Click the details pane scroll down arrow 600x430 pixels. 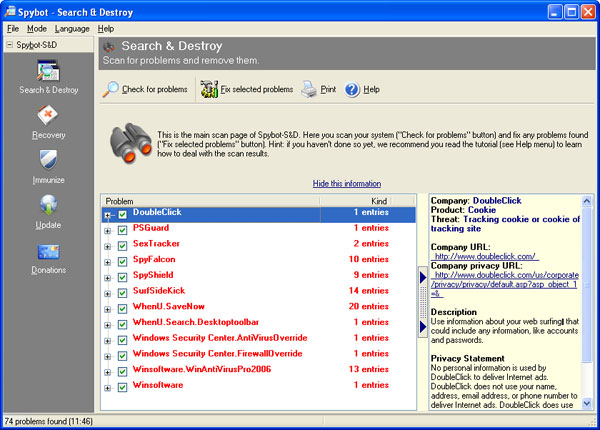pyautogui.click(x=587, y=403)
